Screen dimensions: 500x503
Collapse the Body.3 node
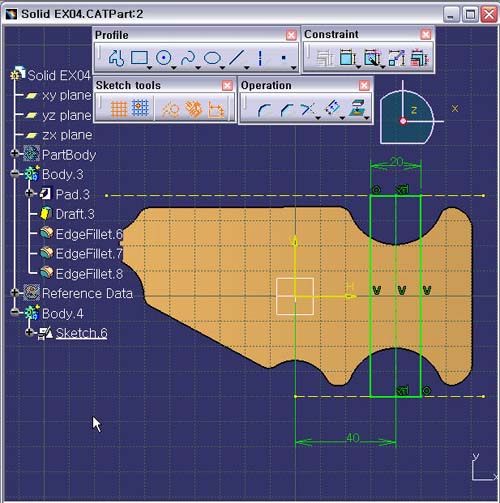pyautogui.click(x=14, y=174)
